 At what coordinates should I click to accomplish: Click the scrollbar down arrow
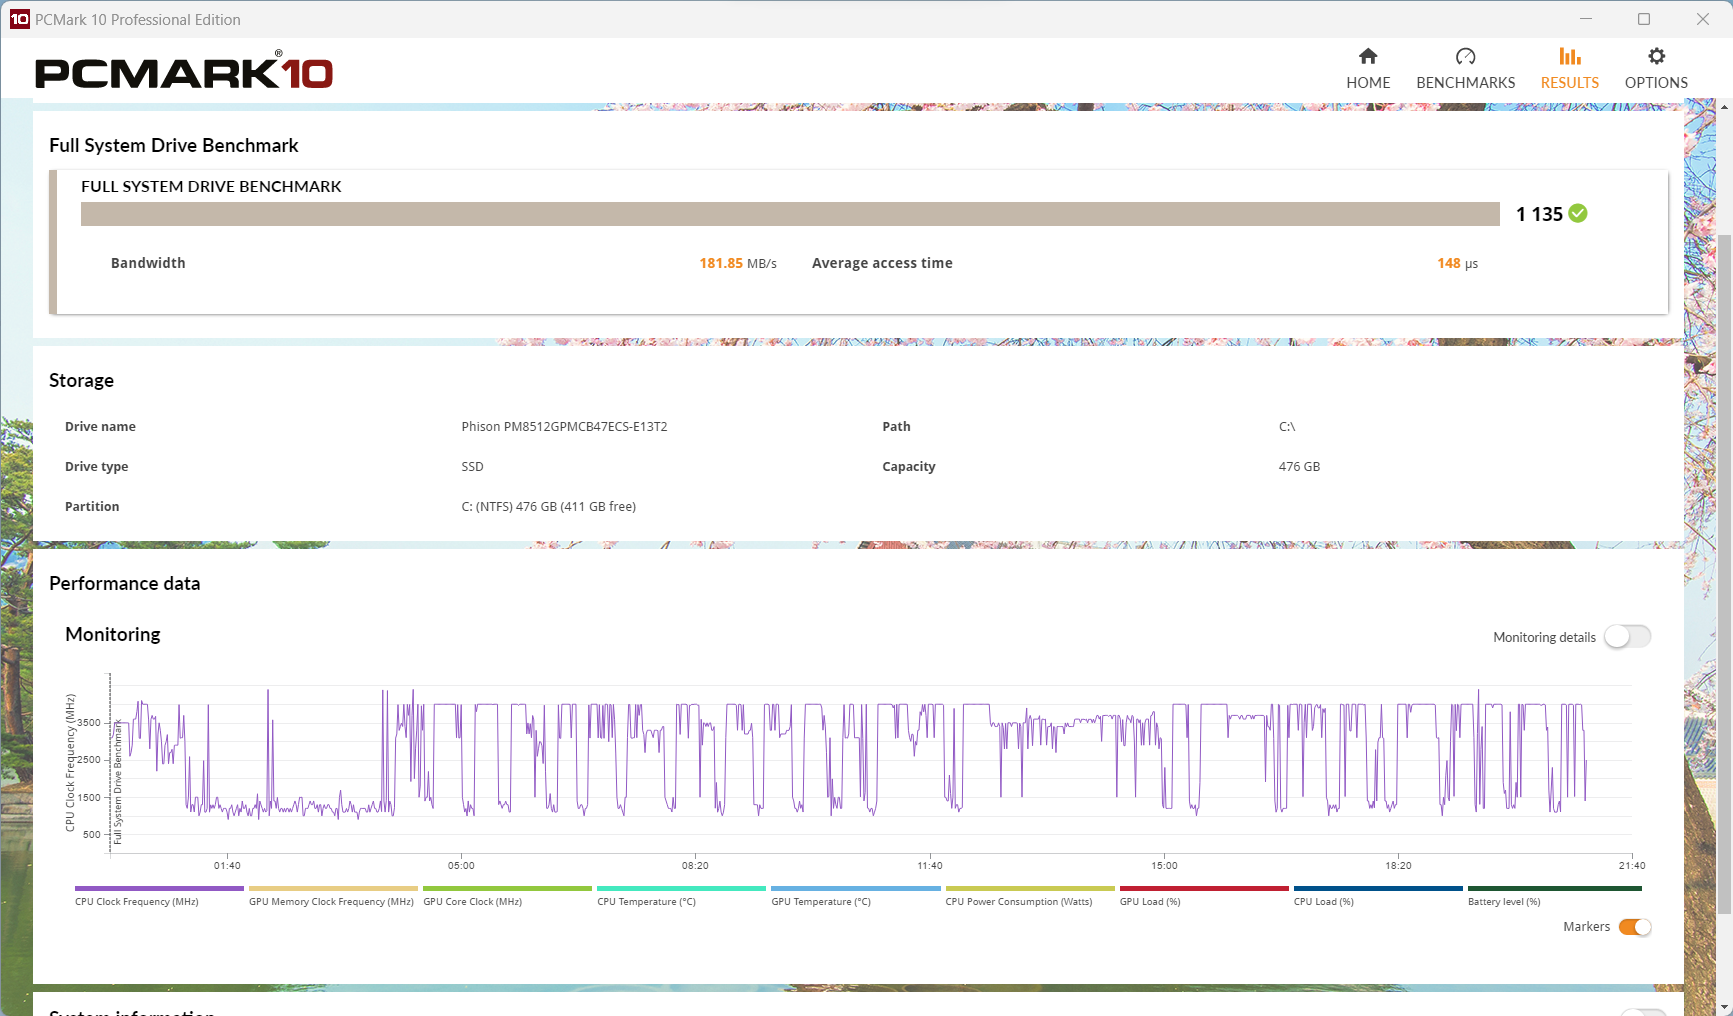(x=1724, y=1006)
